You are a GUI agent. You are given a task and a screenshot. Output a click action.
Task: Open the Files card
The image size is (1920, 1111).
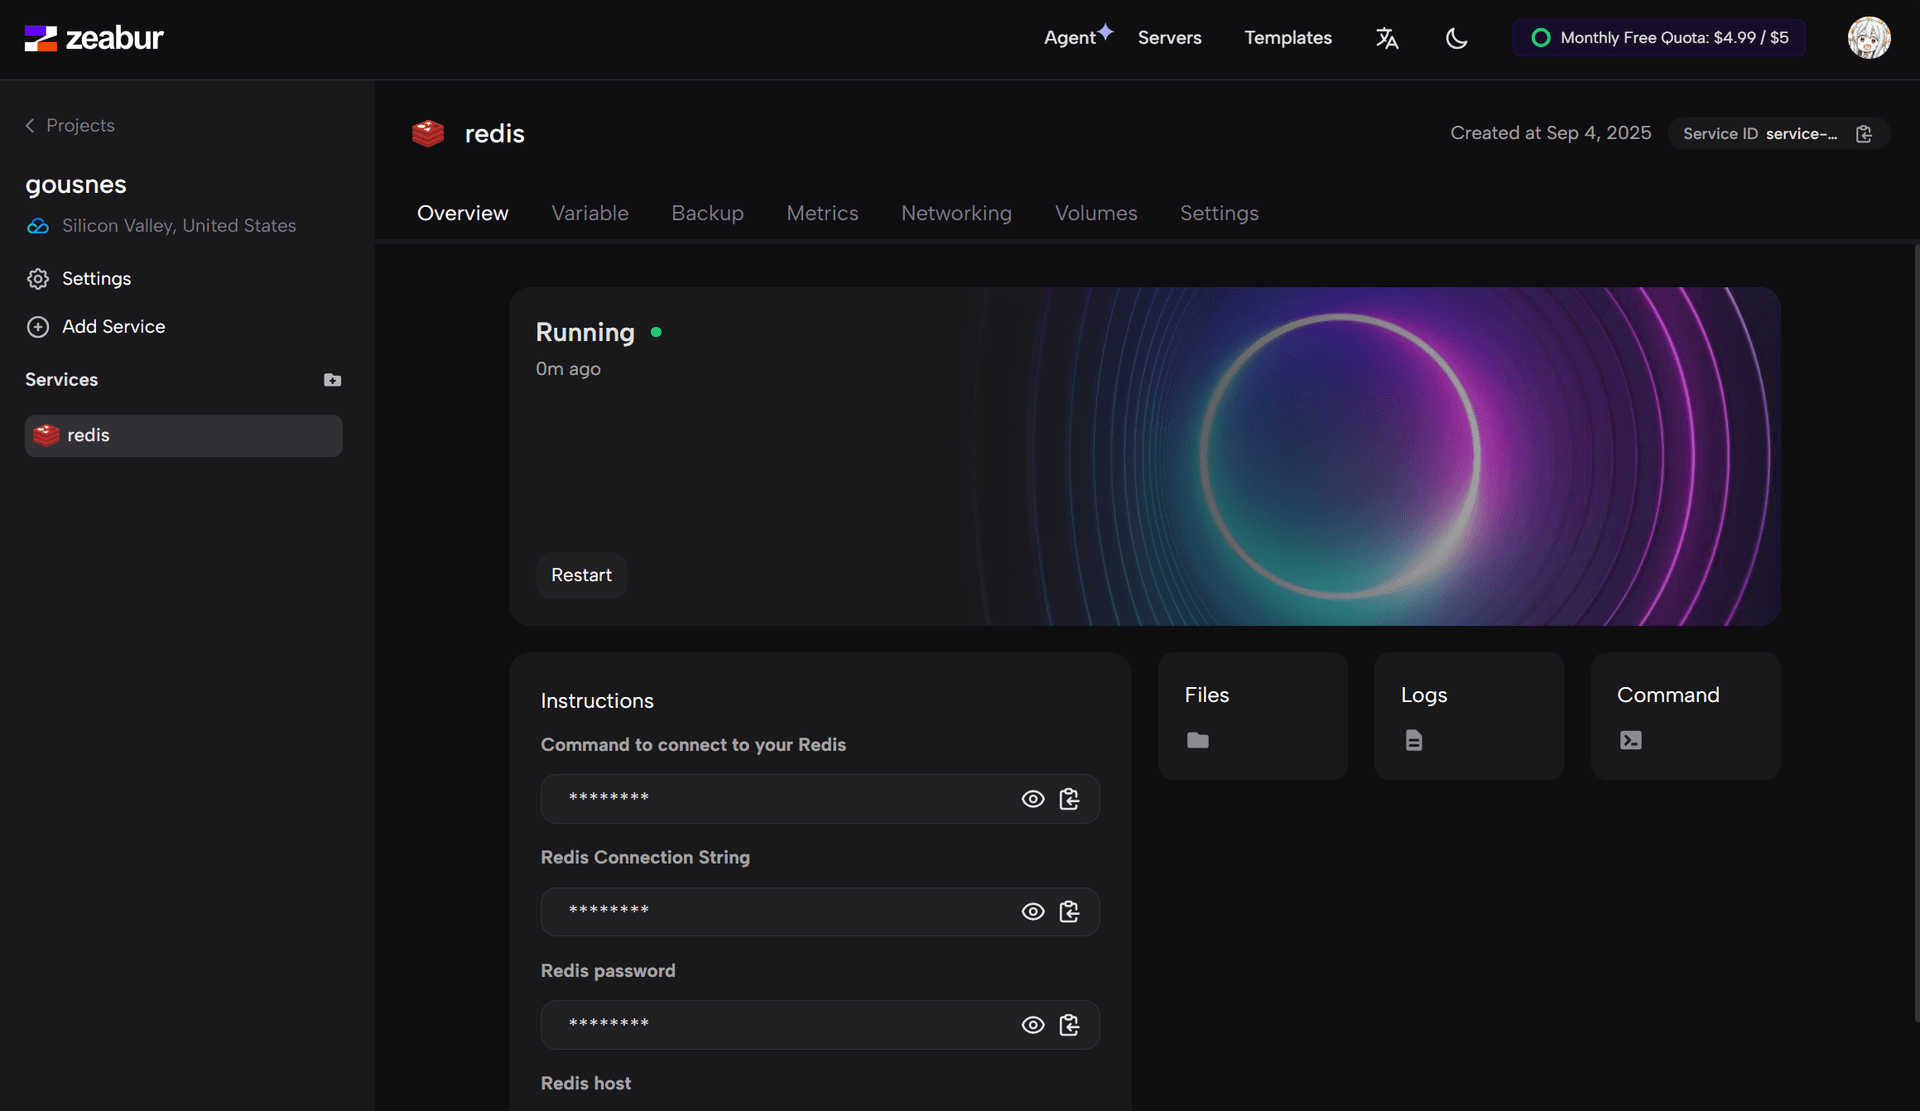(1252, 716)
